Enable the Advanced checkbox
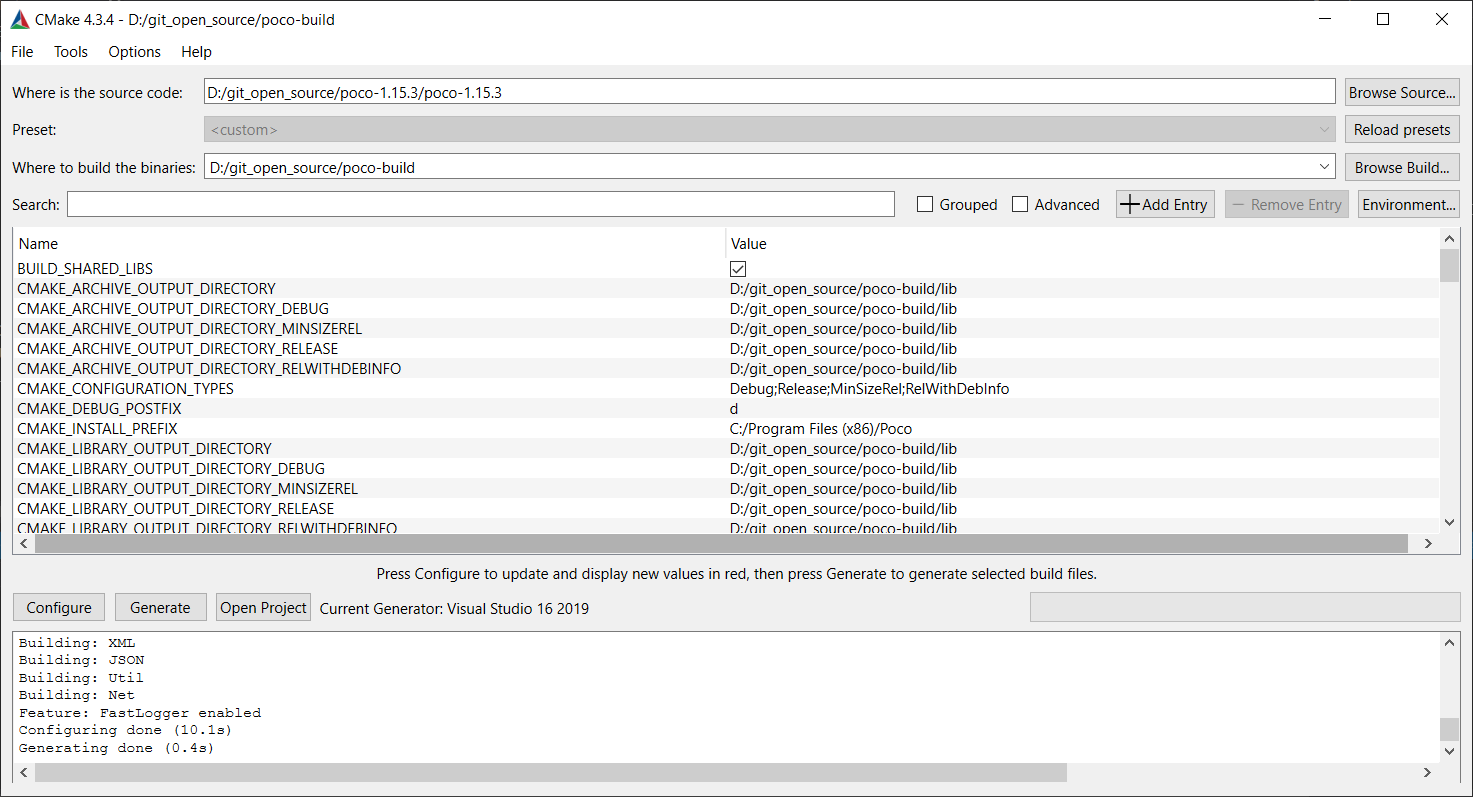The image size is (1473, 797). click(1020, 204)
